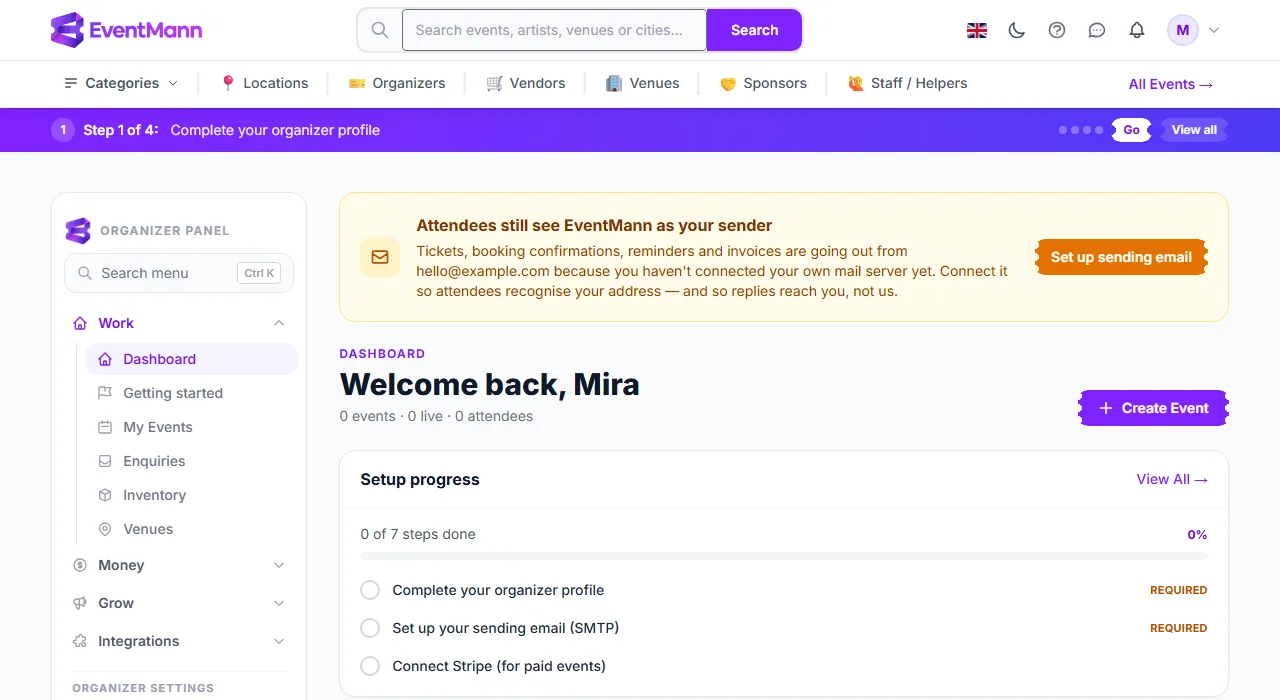Click the Money dollar icon

pyautogui.click(x=80, y=565)
